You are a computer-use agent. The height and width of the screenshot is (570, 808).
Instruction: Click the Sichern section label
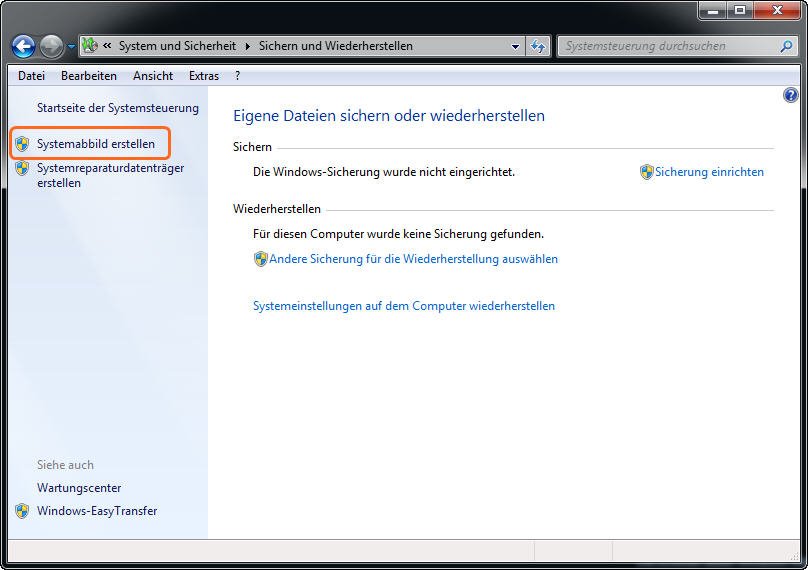coord(252,147)
